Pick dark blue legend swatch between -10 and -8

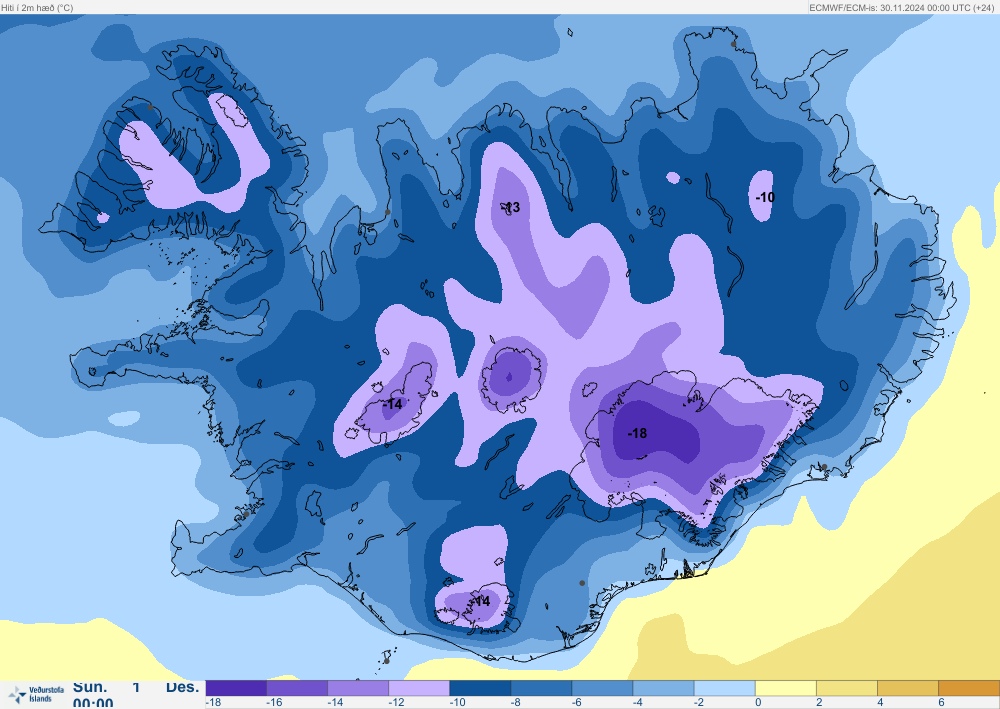pos(480,688)
